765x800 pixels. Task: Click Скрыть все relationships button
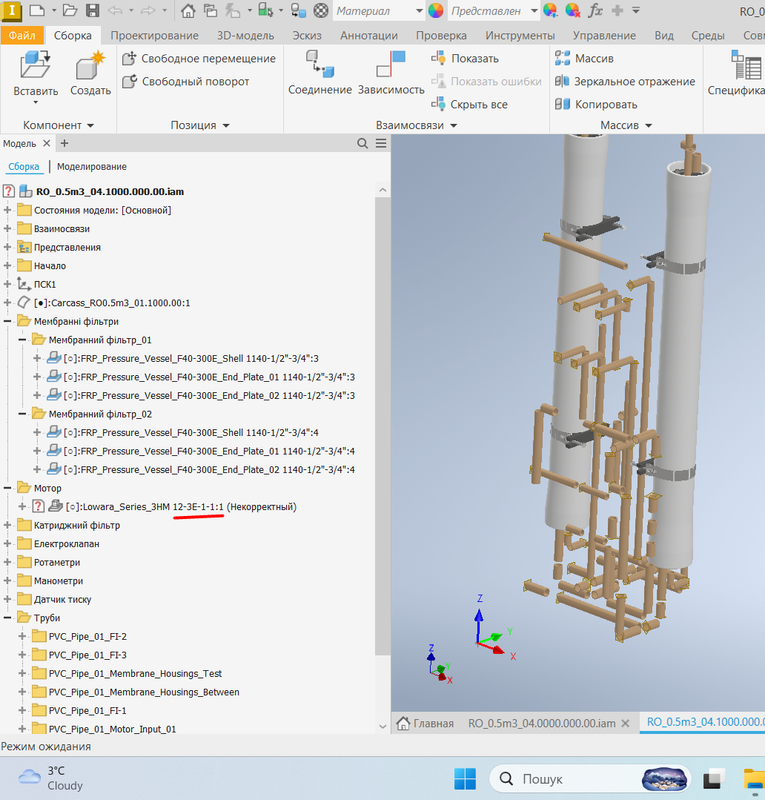470,105
